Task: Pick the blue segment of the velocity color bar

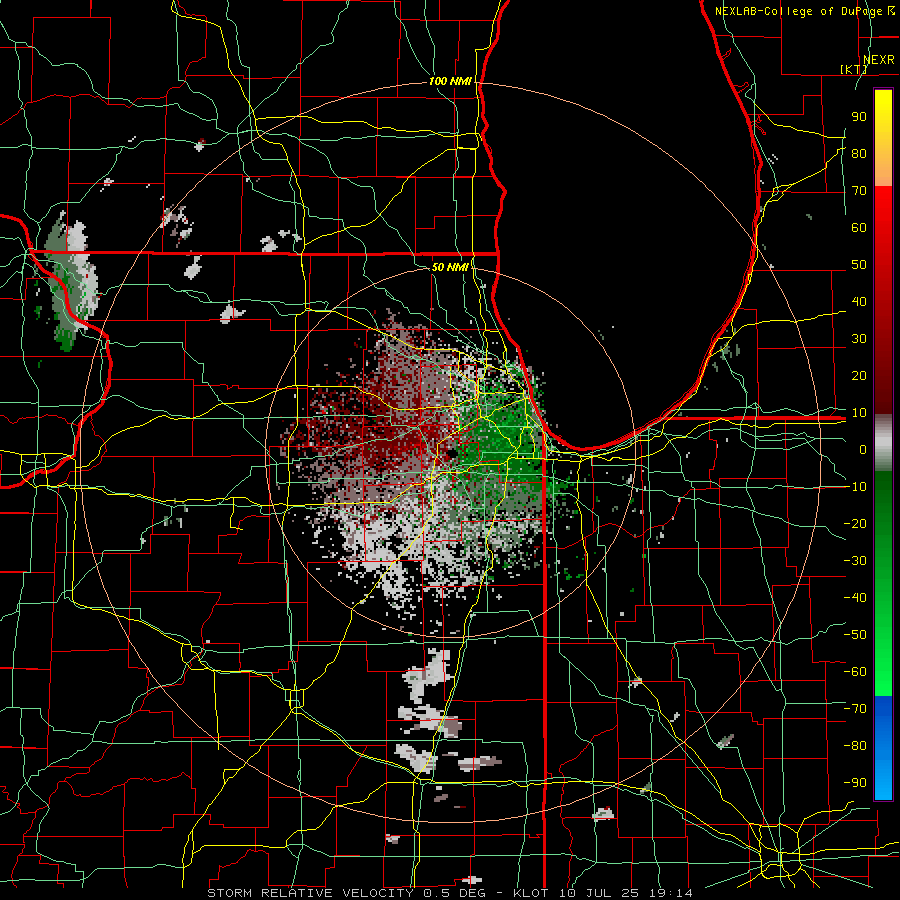Action: pyautogui.click(x=883, y=747)
